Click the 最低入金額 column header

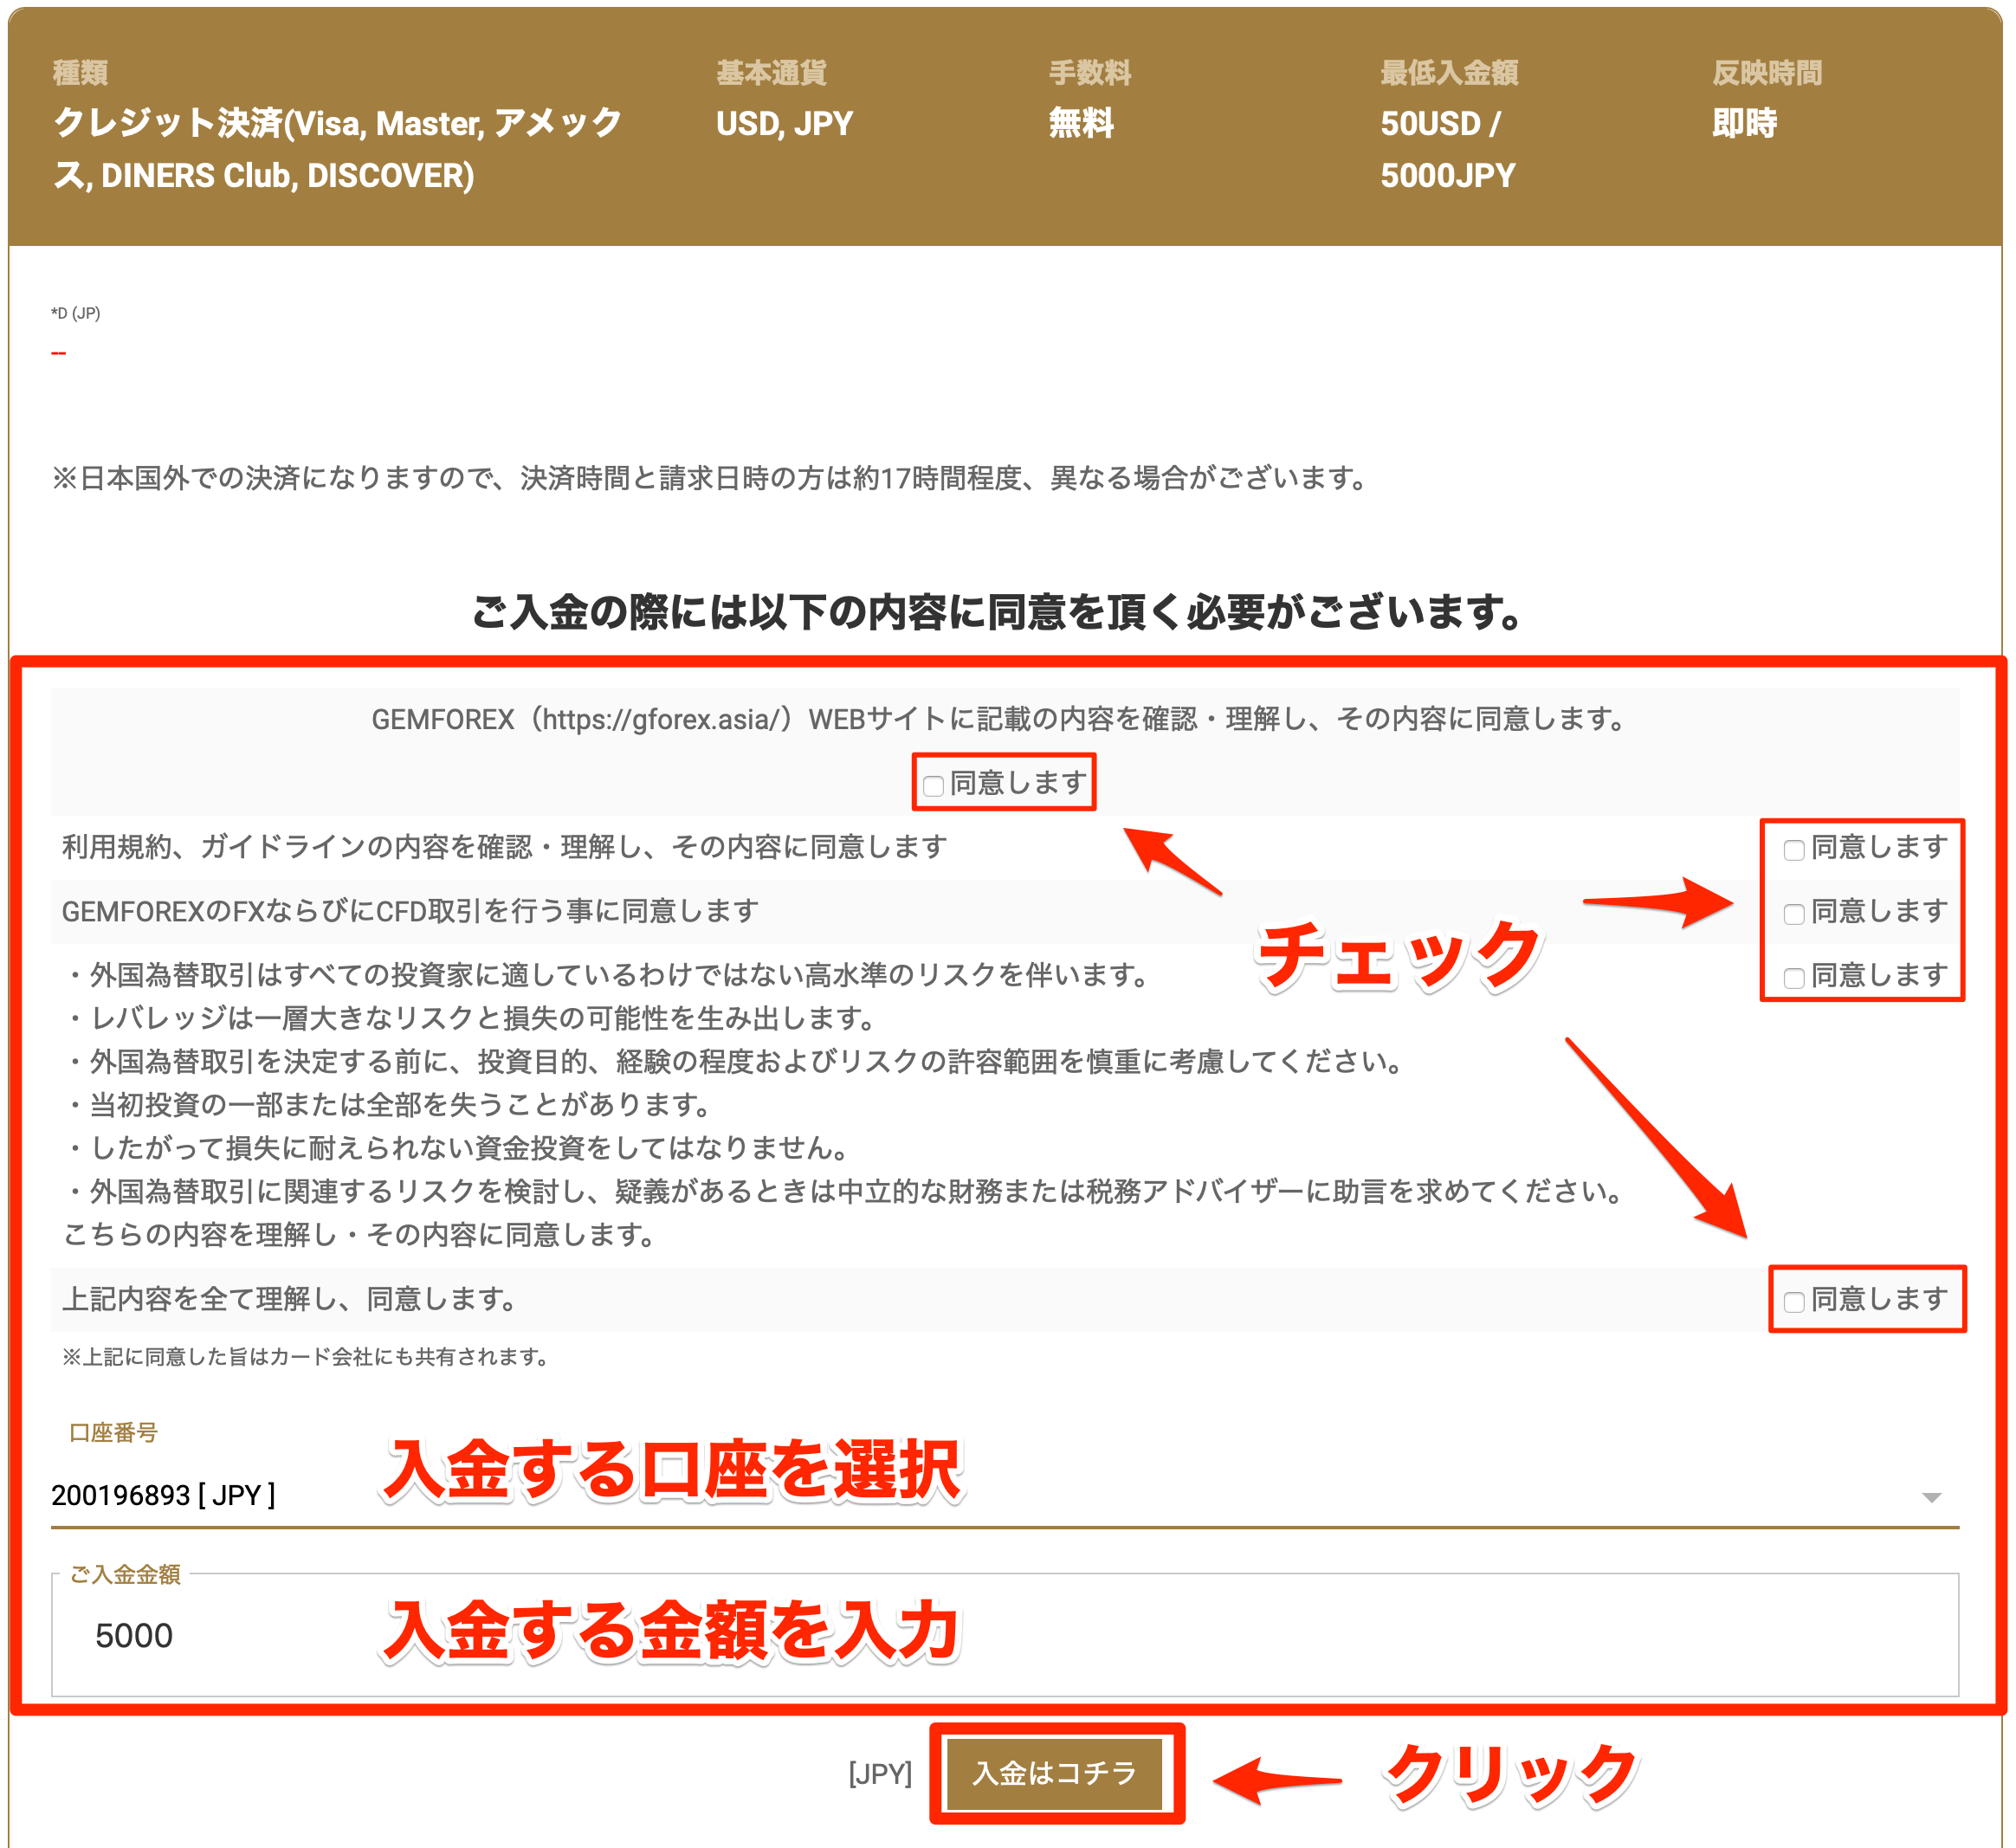tap(1449, 73)
